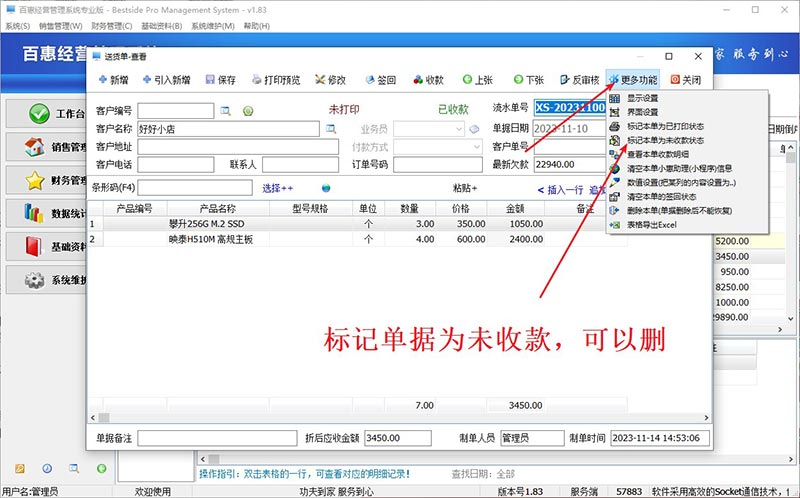Viewport: 800px width, 498px height.
Task: Click the horizontal scrollbar under the product table
Action: click(399, 417)
